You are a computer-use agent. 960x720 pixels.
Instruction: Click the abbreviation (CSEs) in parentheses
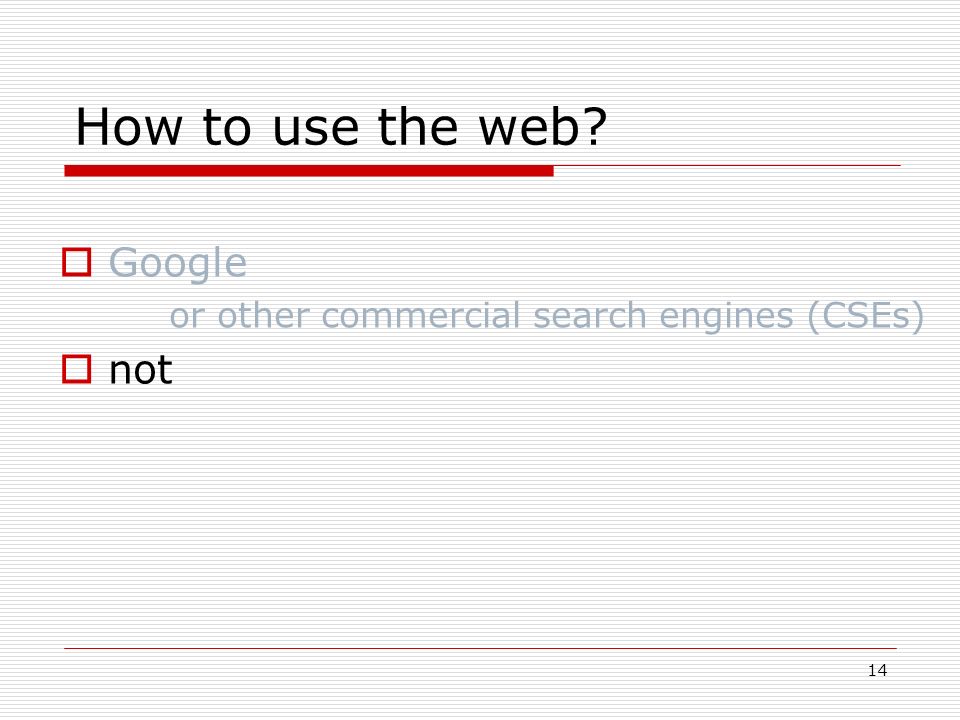point(866,317)
